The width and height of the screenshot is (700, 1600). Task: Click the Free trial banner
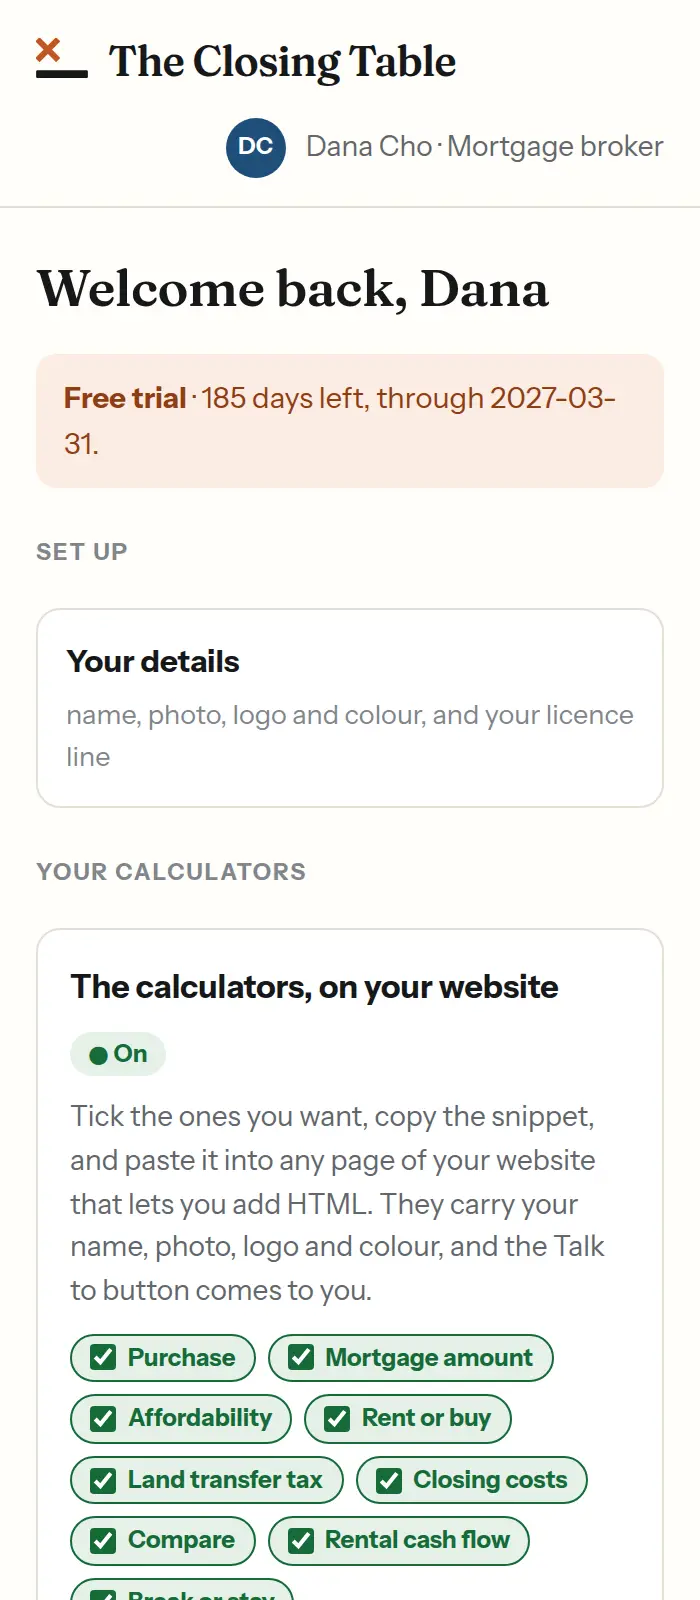point(350,421)
